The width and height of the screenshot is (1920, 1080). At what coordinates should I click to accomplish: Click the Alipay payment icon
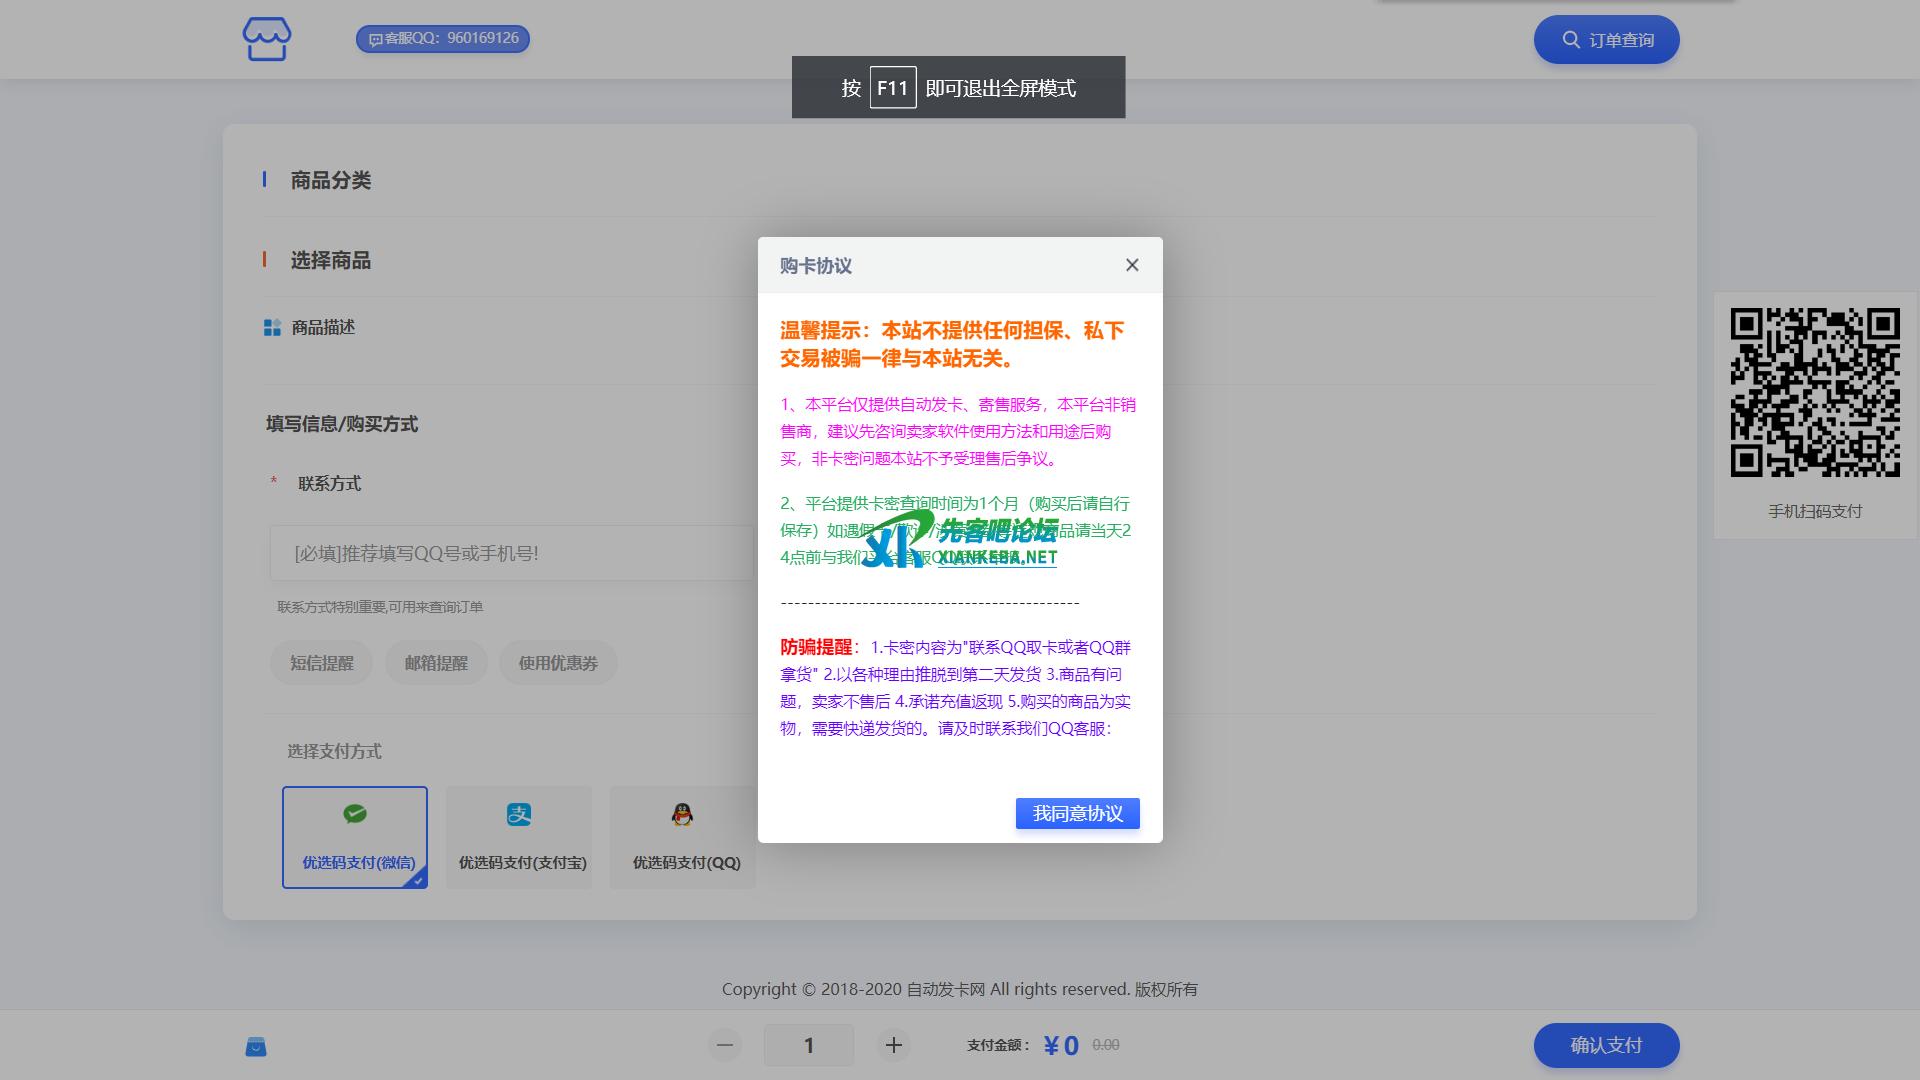[519, 814]
